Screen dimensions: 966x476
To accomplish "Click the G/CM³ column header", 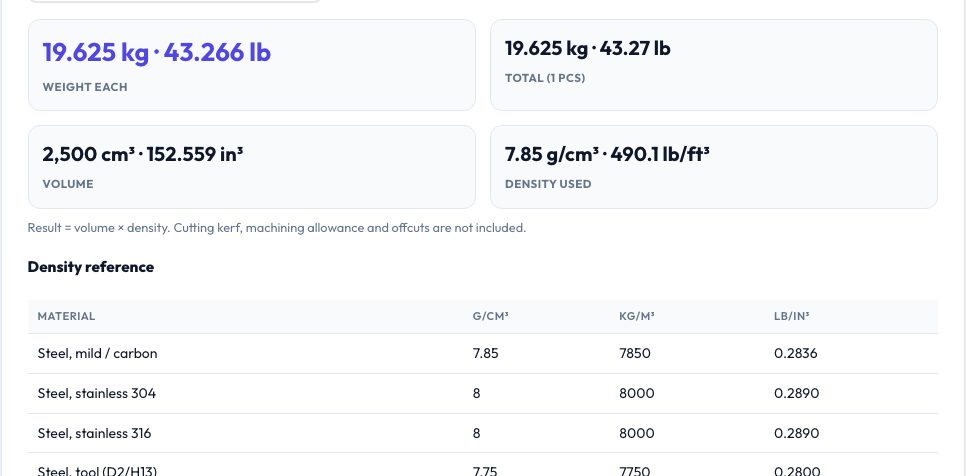I will tap(490, 316).
